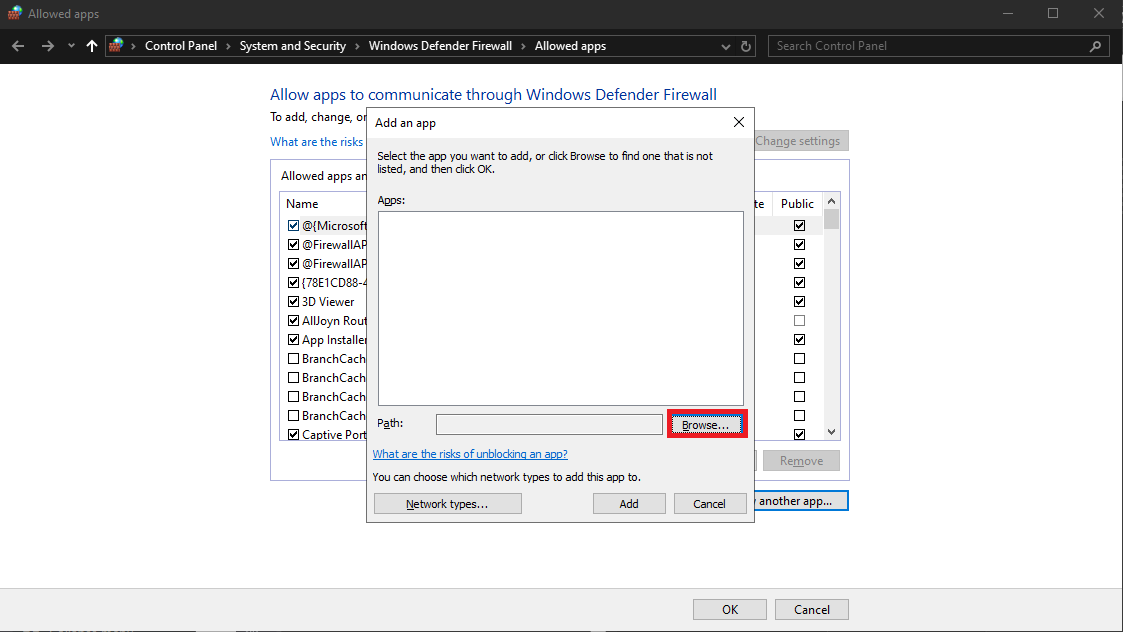Click the Up one level arrow
Screen dimensions: 1123x632
click(x=91, y=45)
